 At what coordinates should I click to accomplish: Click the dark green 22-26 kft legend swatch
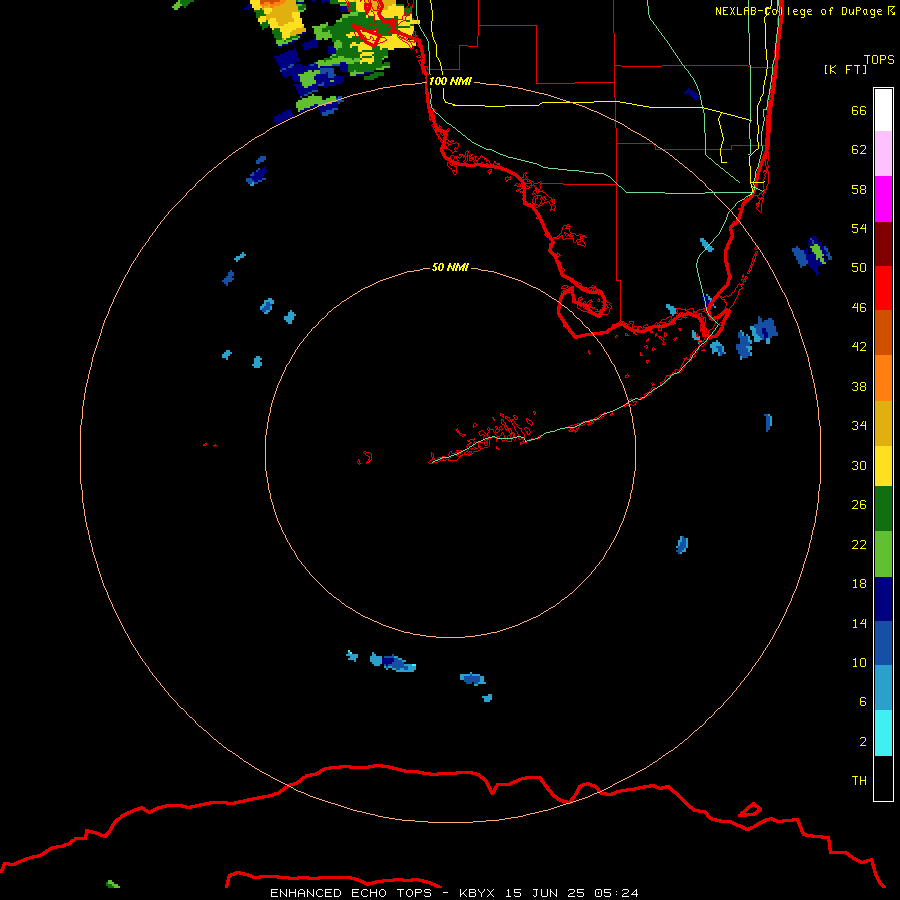(x=883, y=509)
